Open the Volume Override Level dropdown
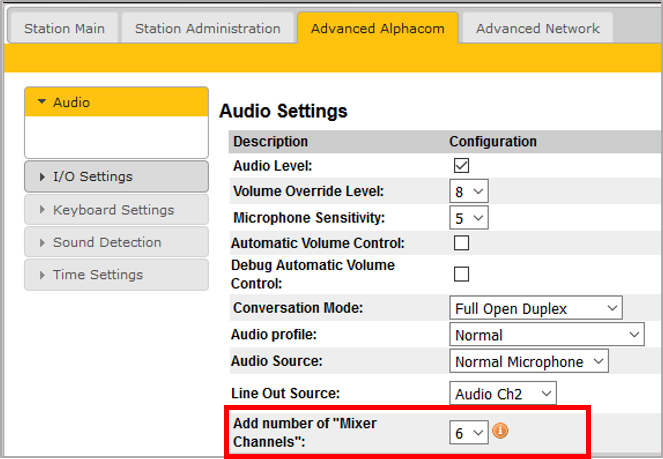Screen dimensions: 663x459 tap(468, 191)
